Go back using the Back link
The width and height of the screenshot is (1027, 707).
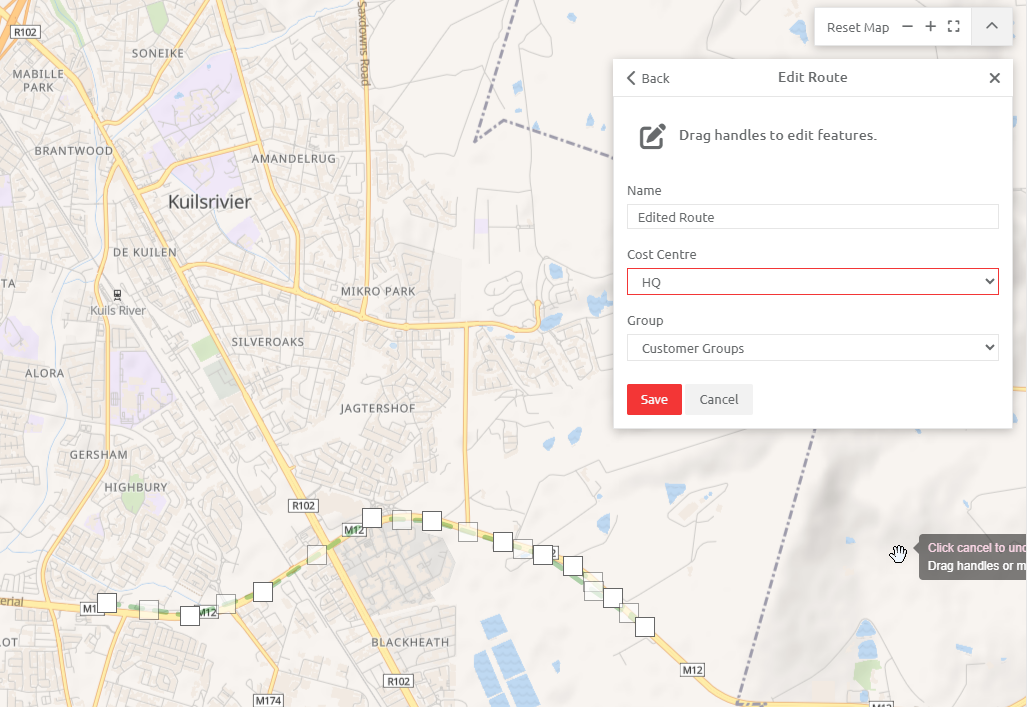click(647, 77)
